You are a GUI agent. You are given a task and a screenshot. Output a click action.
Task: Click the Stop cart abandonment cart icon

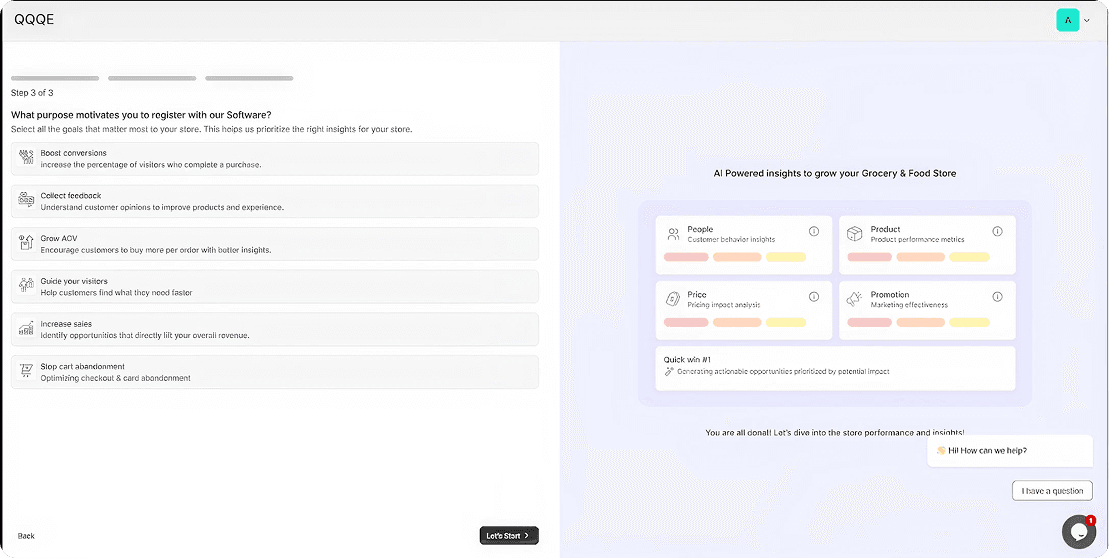[x=26, y=371]
